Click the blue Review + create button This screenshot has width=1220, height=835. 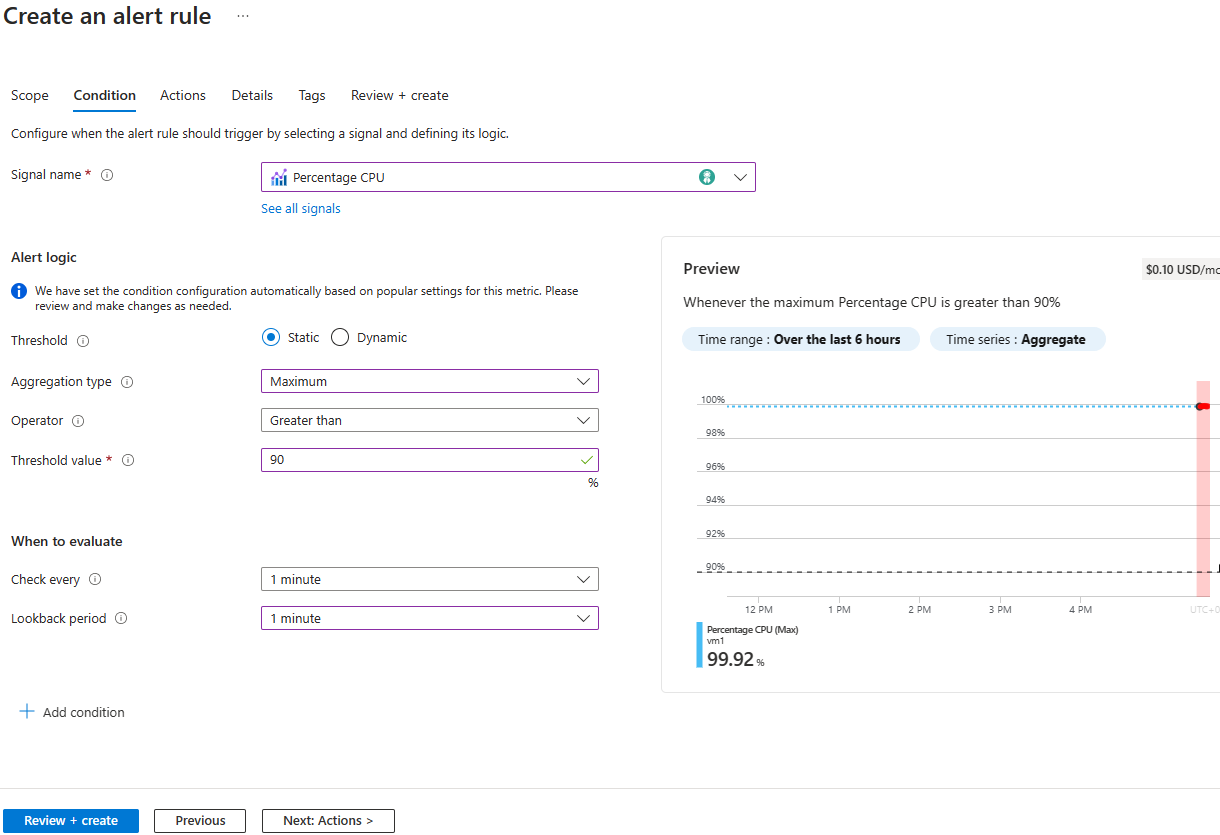[71, 820]
